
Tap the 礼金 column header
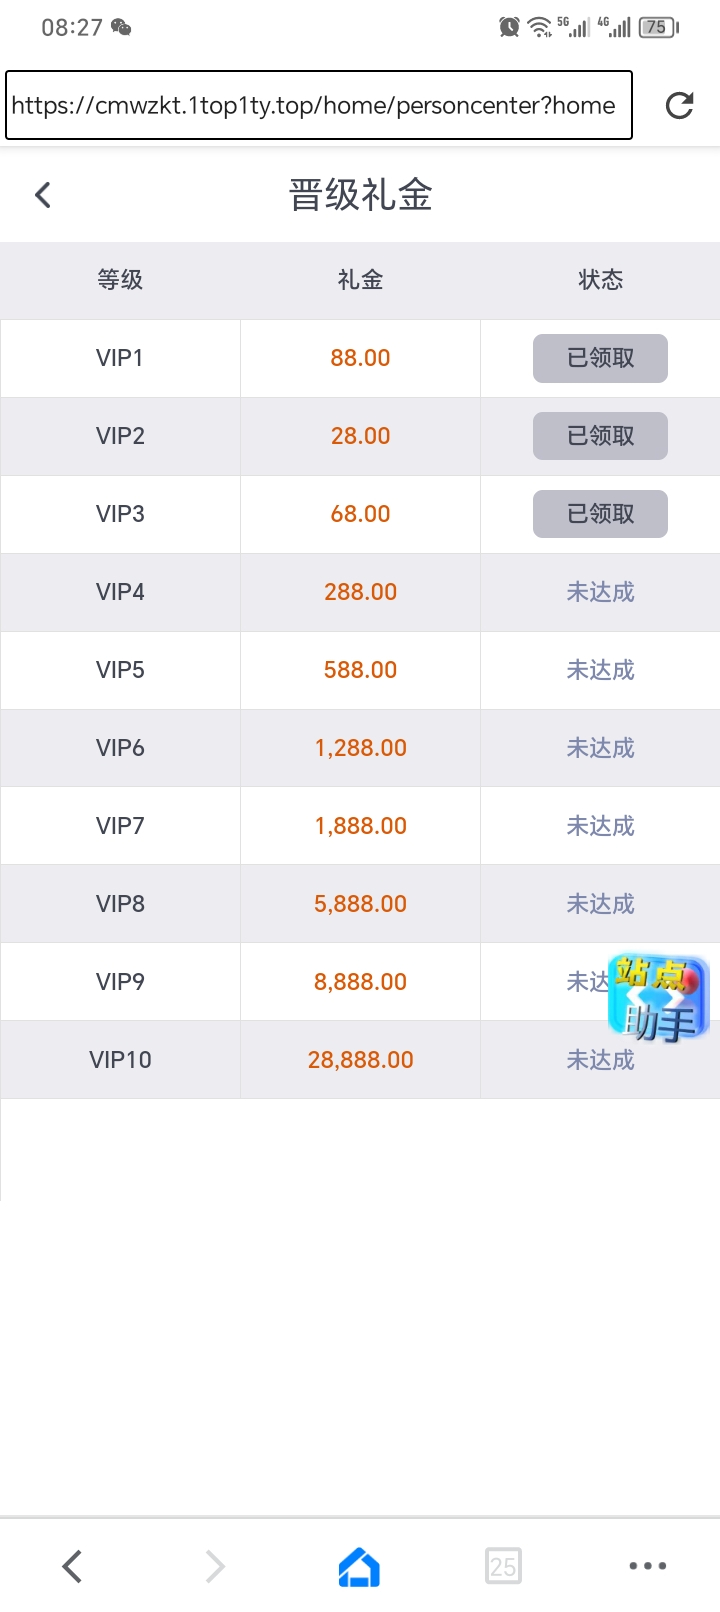(x=360, y=280)
